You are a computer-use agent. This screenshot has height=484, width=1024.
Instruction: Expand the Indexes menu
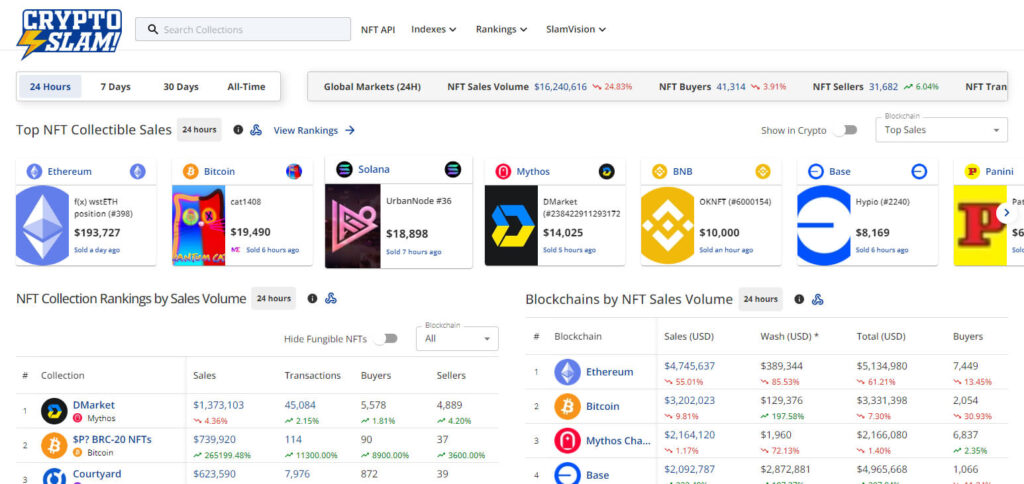pyautogui.click(x=434, y=29)
